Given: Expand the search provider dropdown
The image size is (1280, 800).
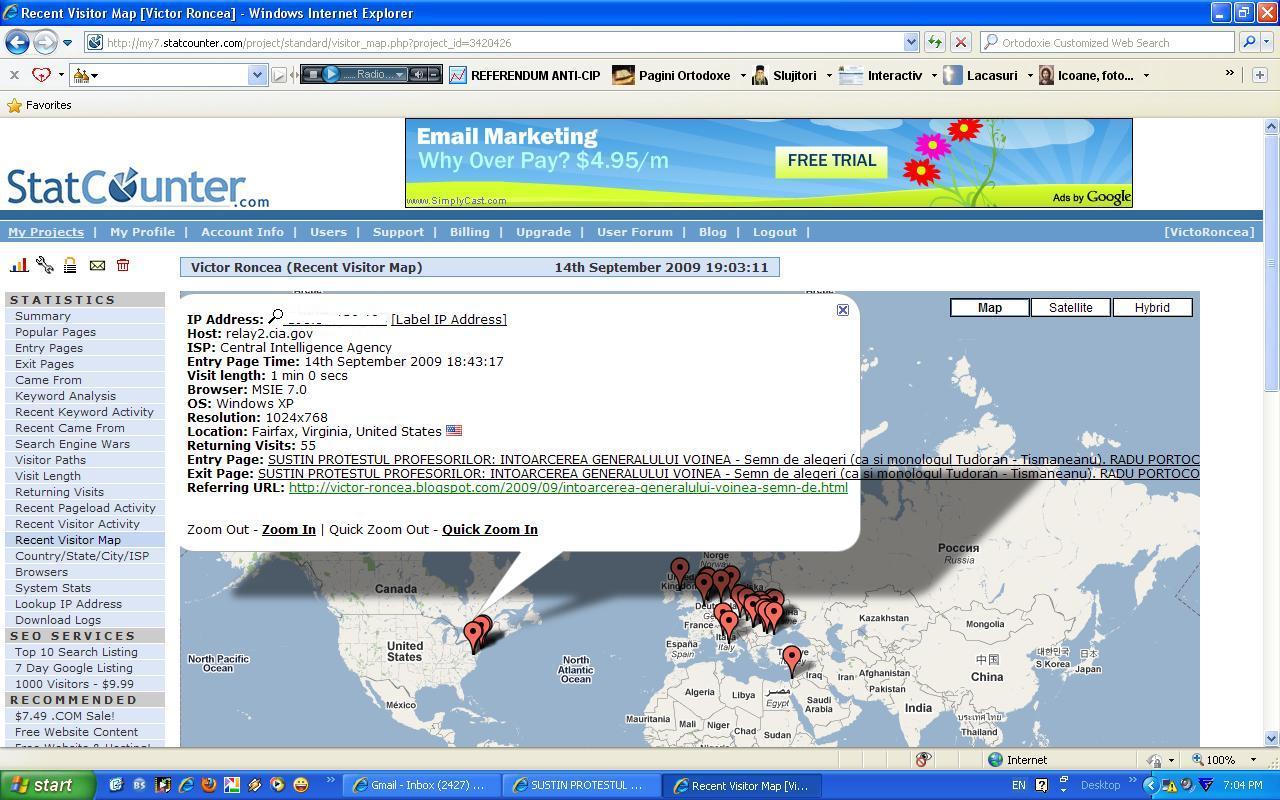Looking at the screenshot, I should 1267,43.
